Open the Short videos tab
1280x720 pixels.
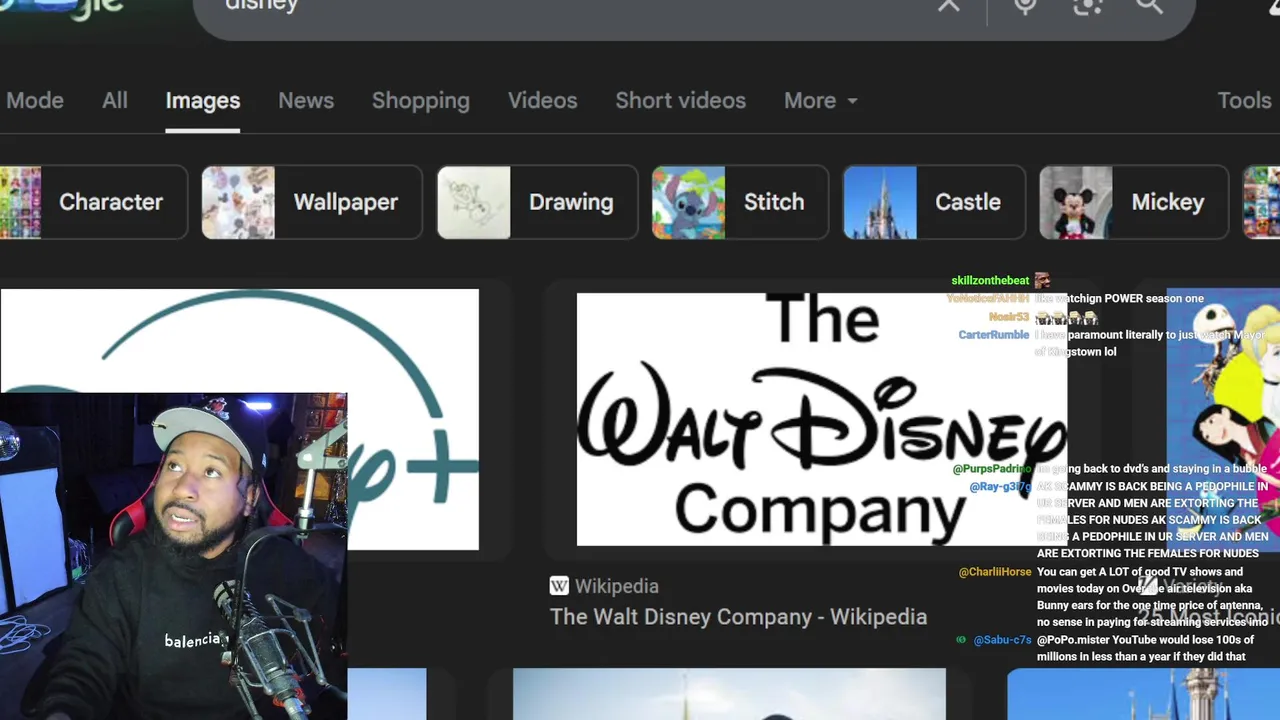(x=681, y=101)
